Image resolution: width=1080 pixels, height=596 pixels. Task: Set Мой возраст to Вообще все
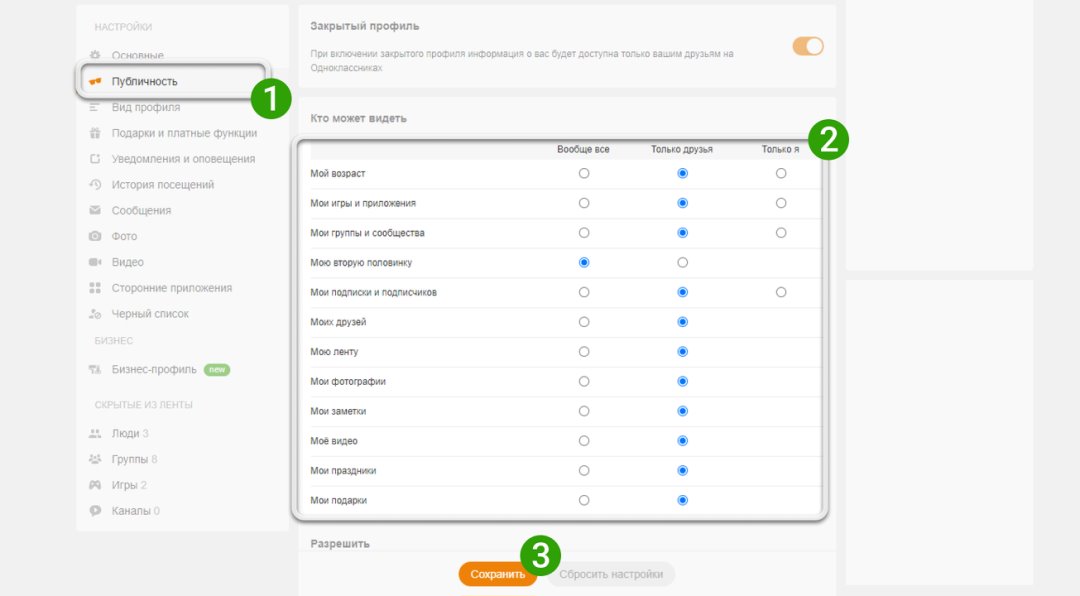click(x=584, y=173)
